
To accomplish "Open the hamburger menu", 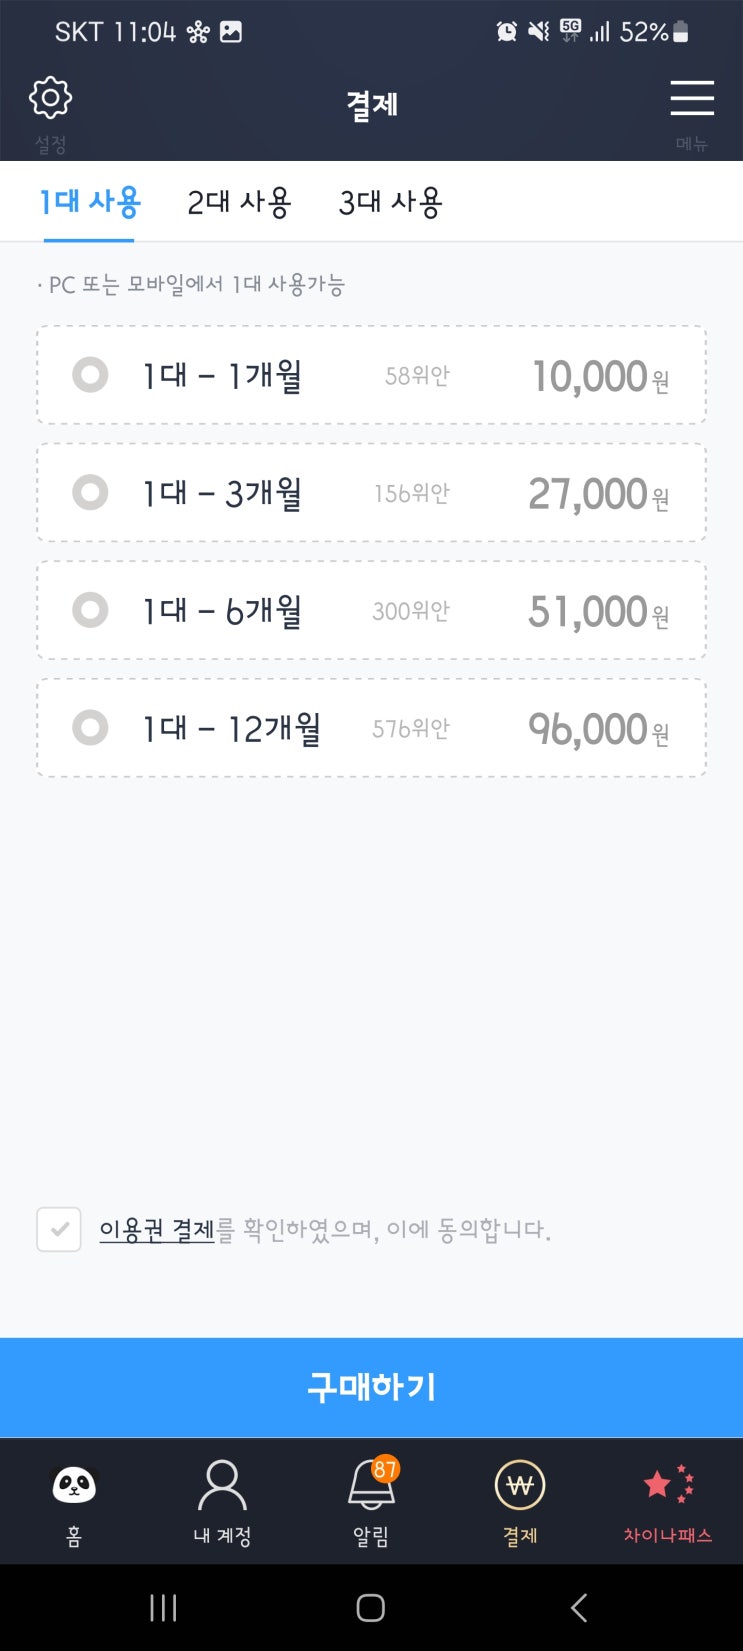I will click(691, 99).
